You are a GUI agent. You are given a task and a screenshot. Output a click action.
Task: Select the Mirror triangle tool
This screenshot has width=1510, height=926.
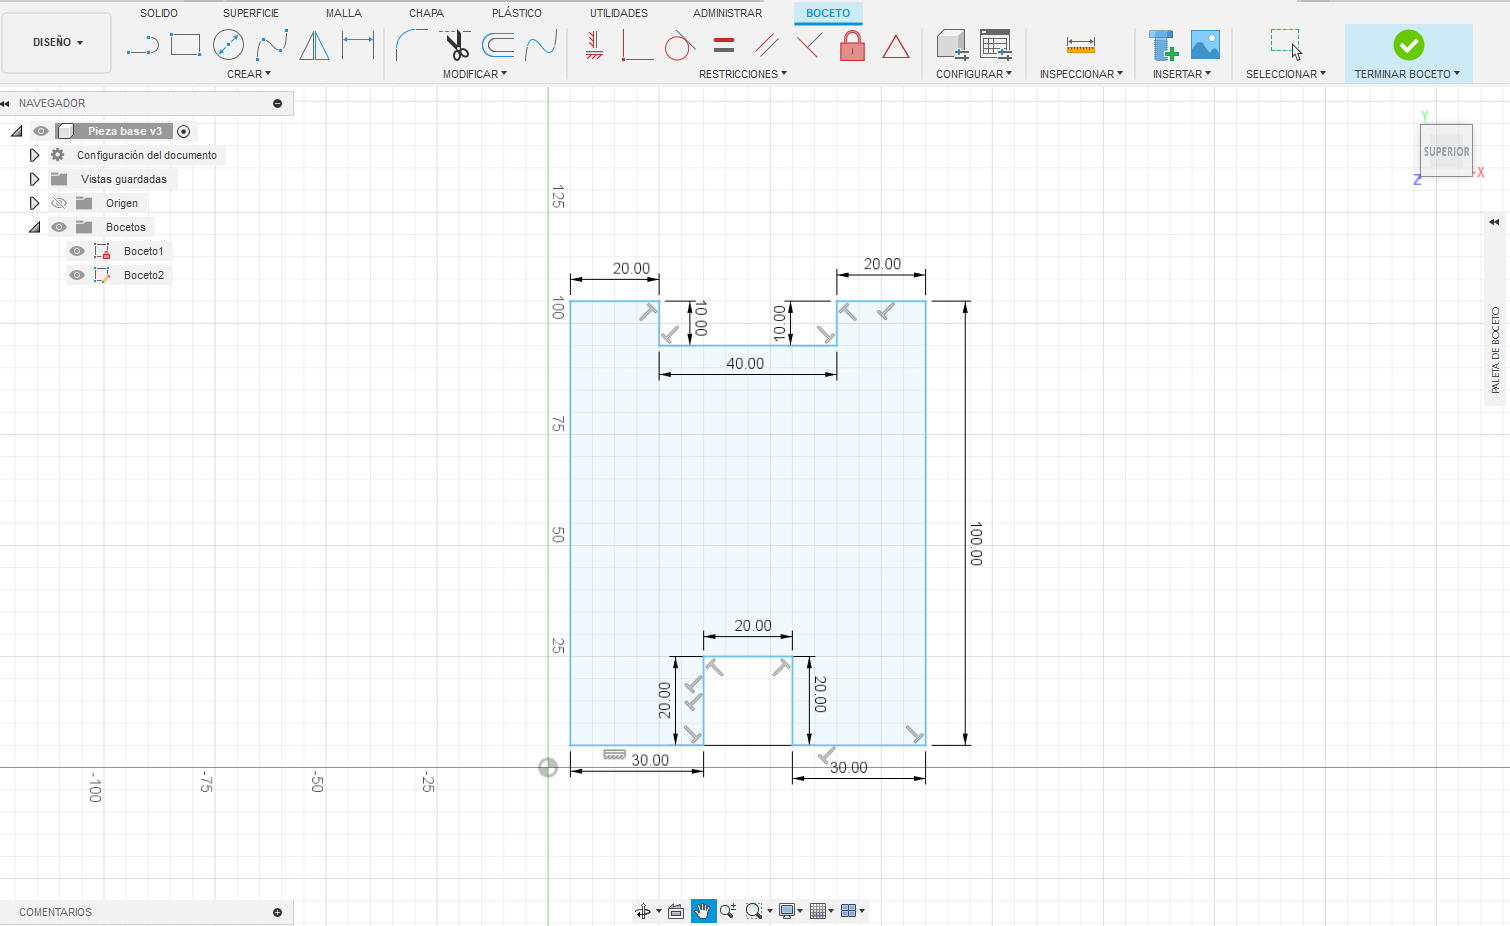coord(315,45)
